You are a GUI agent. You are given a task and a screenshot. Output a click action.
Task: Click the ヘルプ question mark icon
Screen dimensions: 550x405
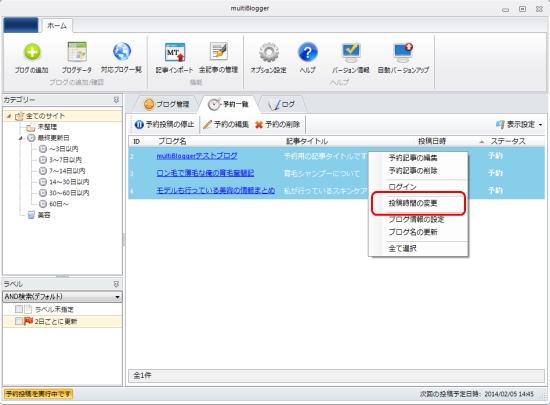(x=308, y=52)
